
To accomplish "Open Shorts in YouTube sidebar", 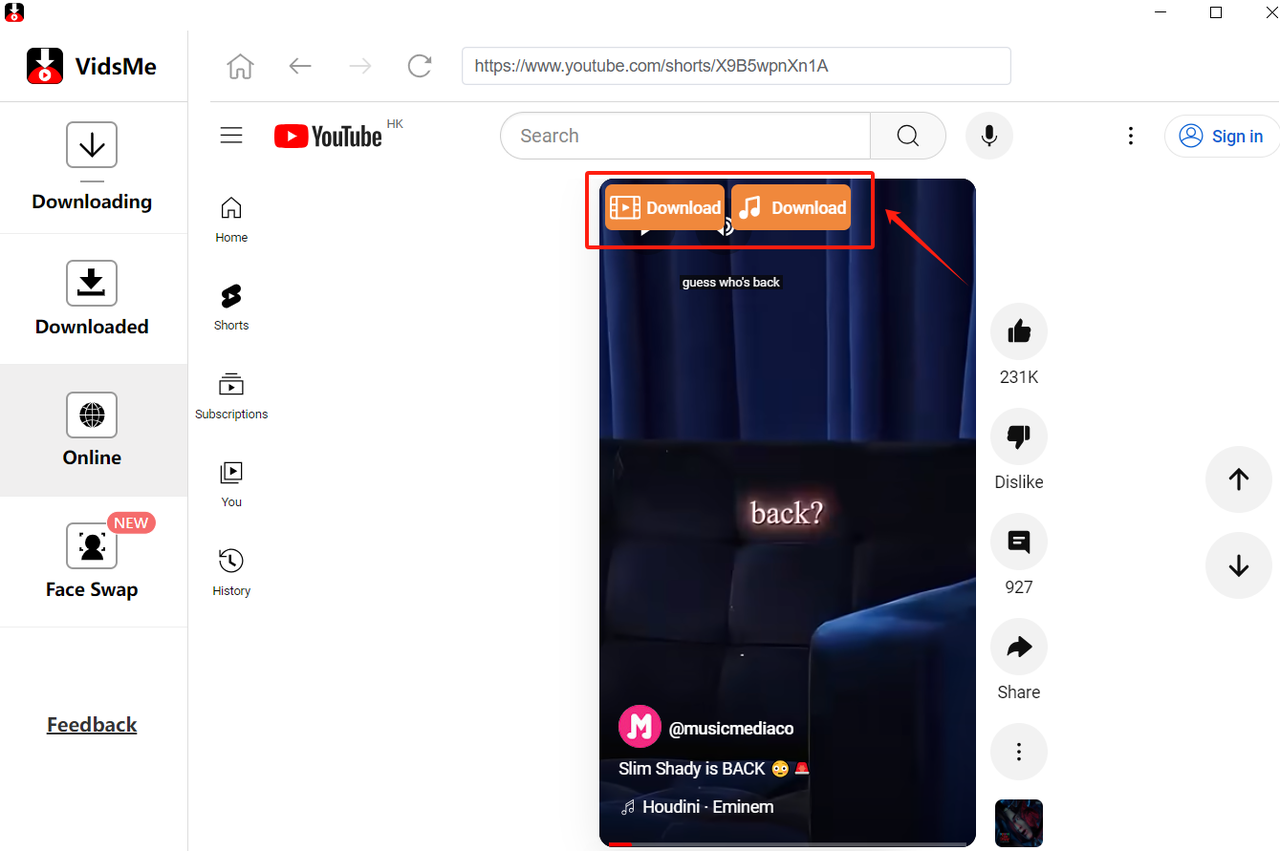I will (x=231, y=307).
